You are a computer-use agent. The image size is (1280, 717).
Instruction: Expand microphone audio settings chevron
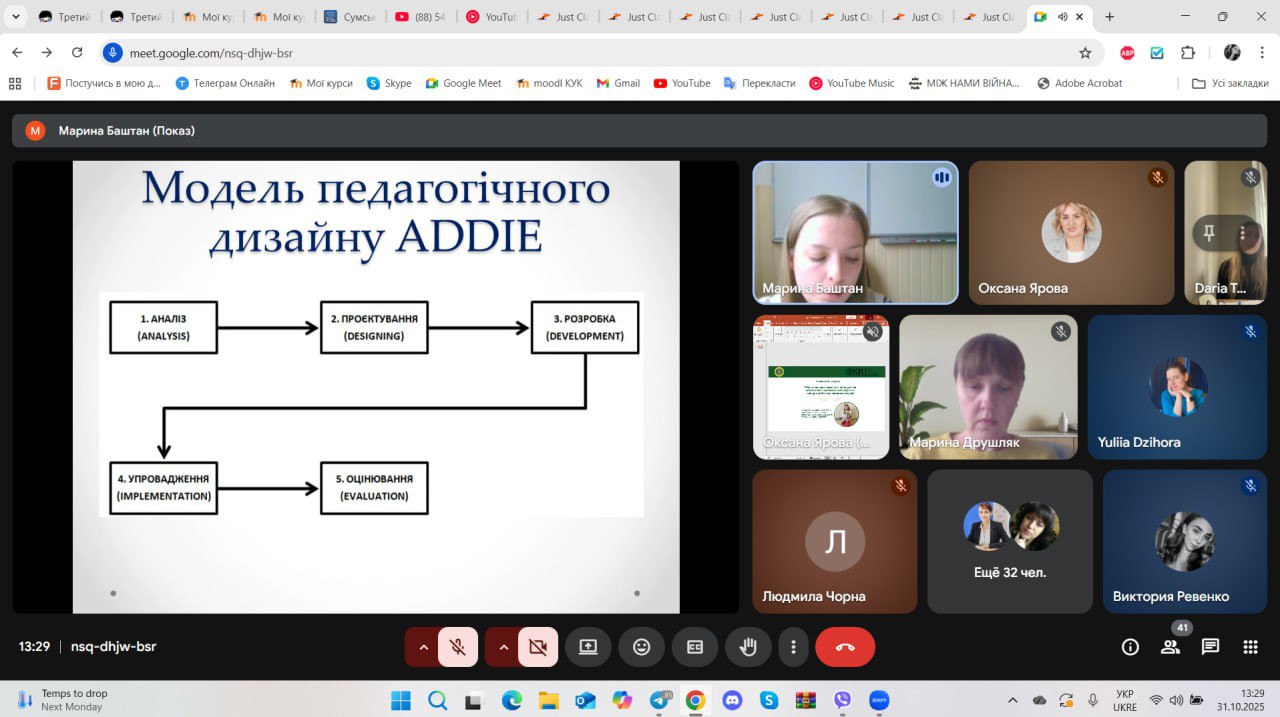424,647
